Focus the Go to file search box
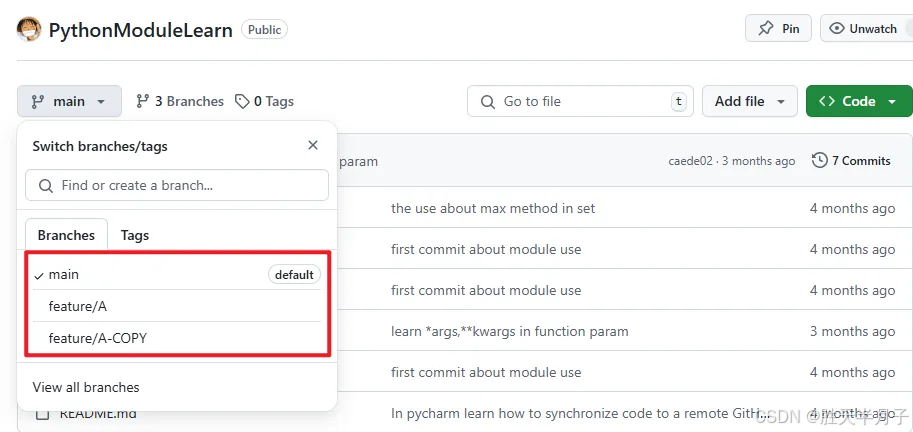 580,101
